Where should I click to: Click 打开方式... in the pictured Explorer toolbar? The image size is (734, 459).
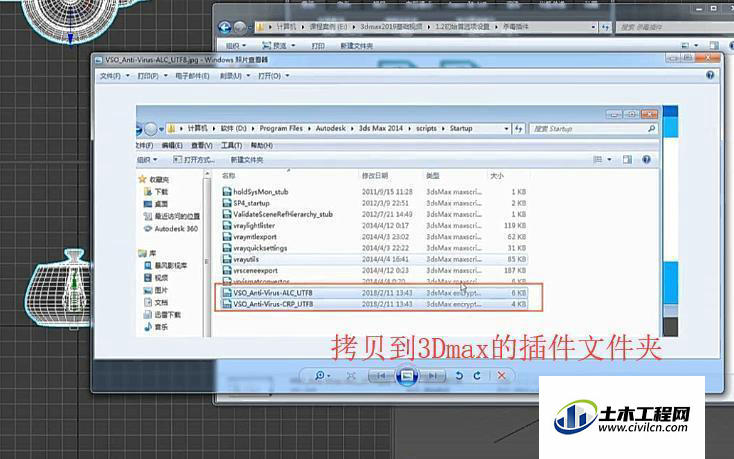(x=194, y=160)
